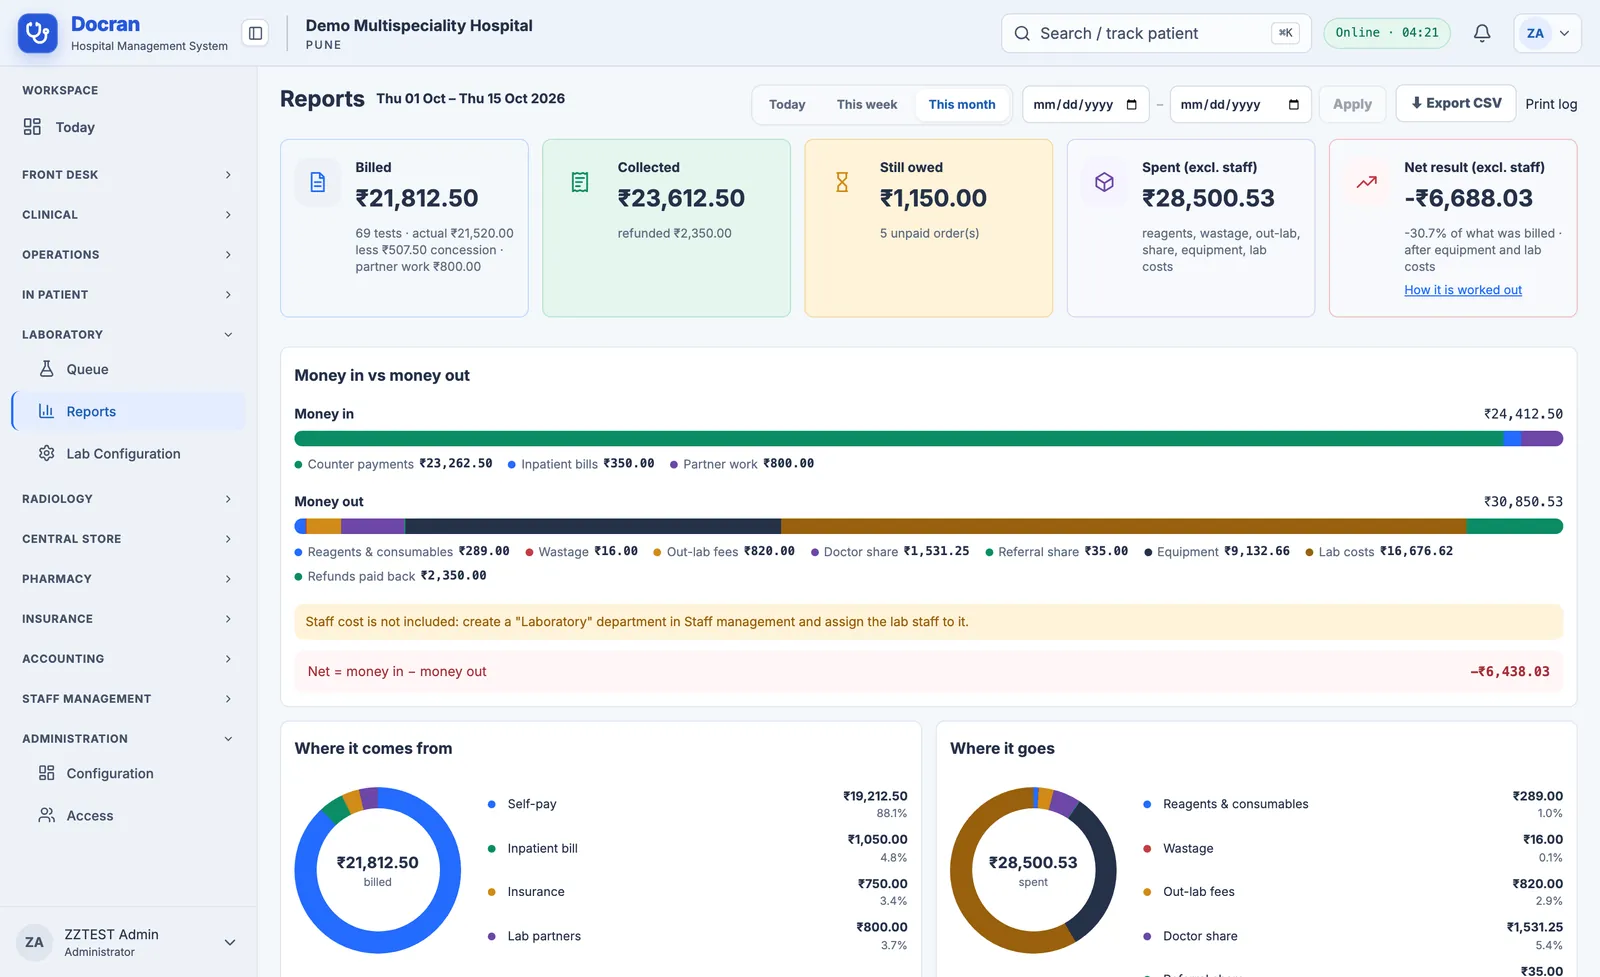Select the Today date range tab
Viewport: 1600px width, 977px height.
(787, 104)
